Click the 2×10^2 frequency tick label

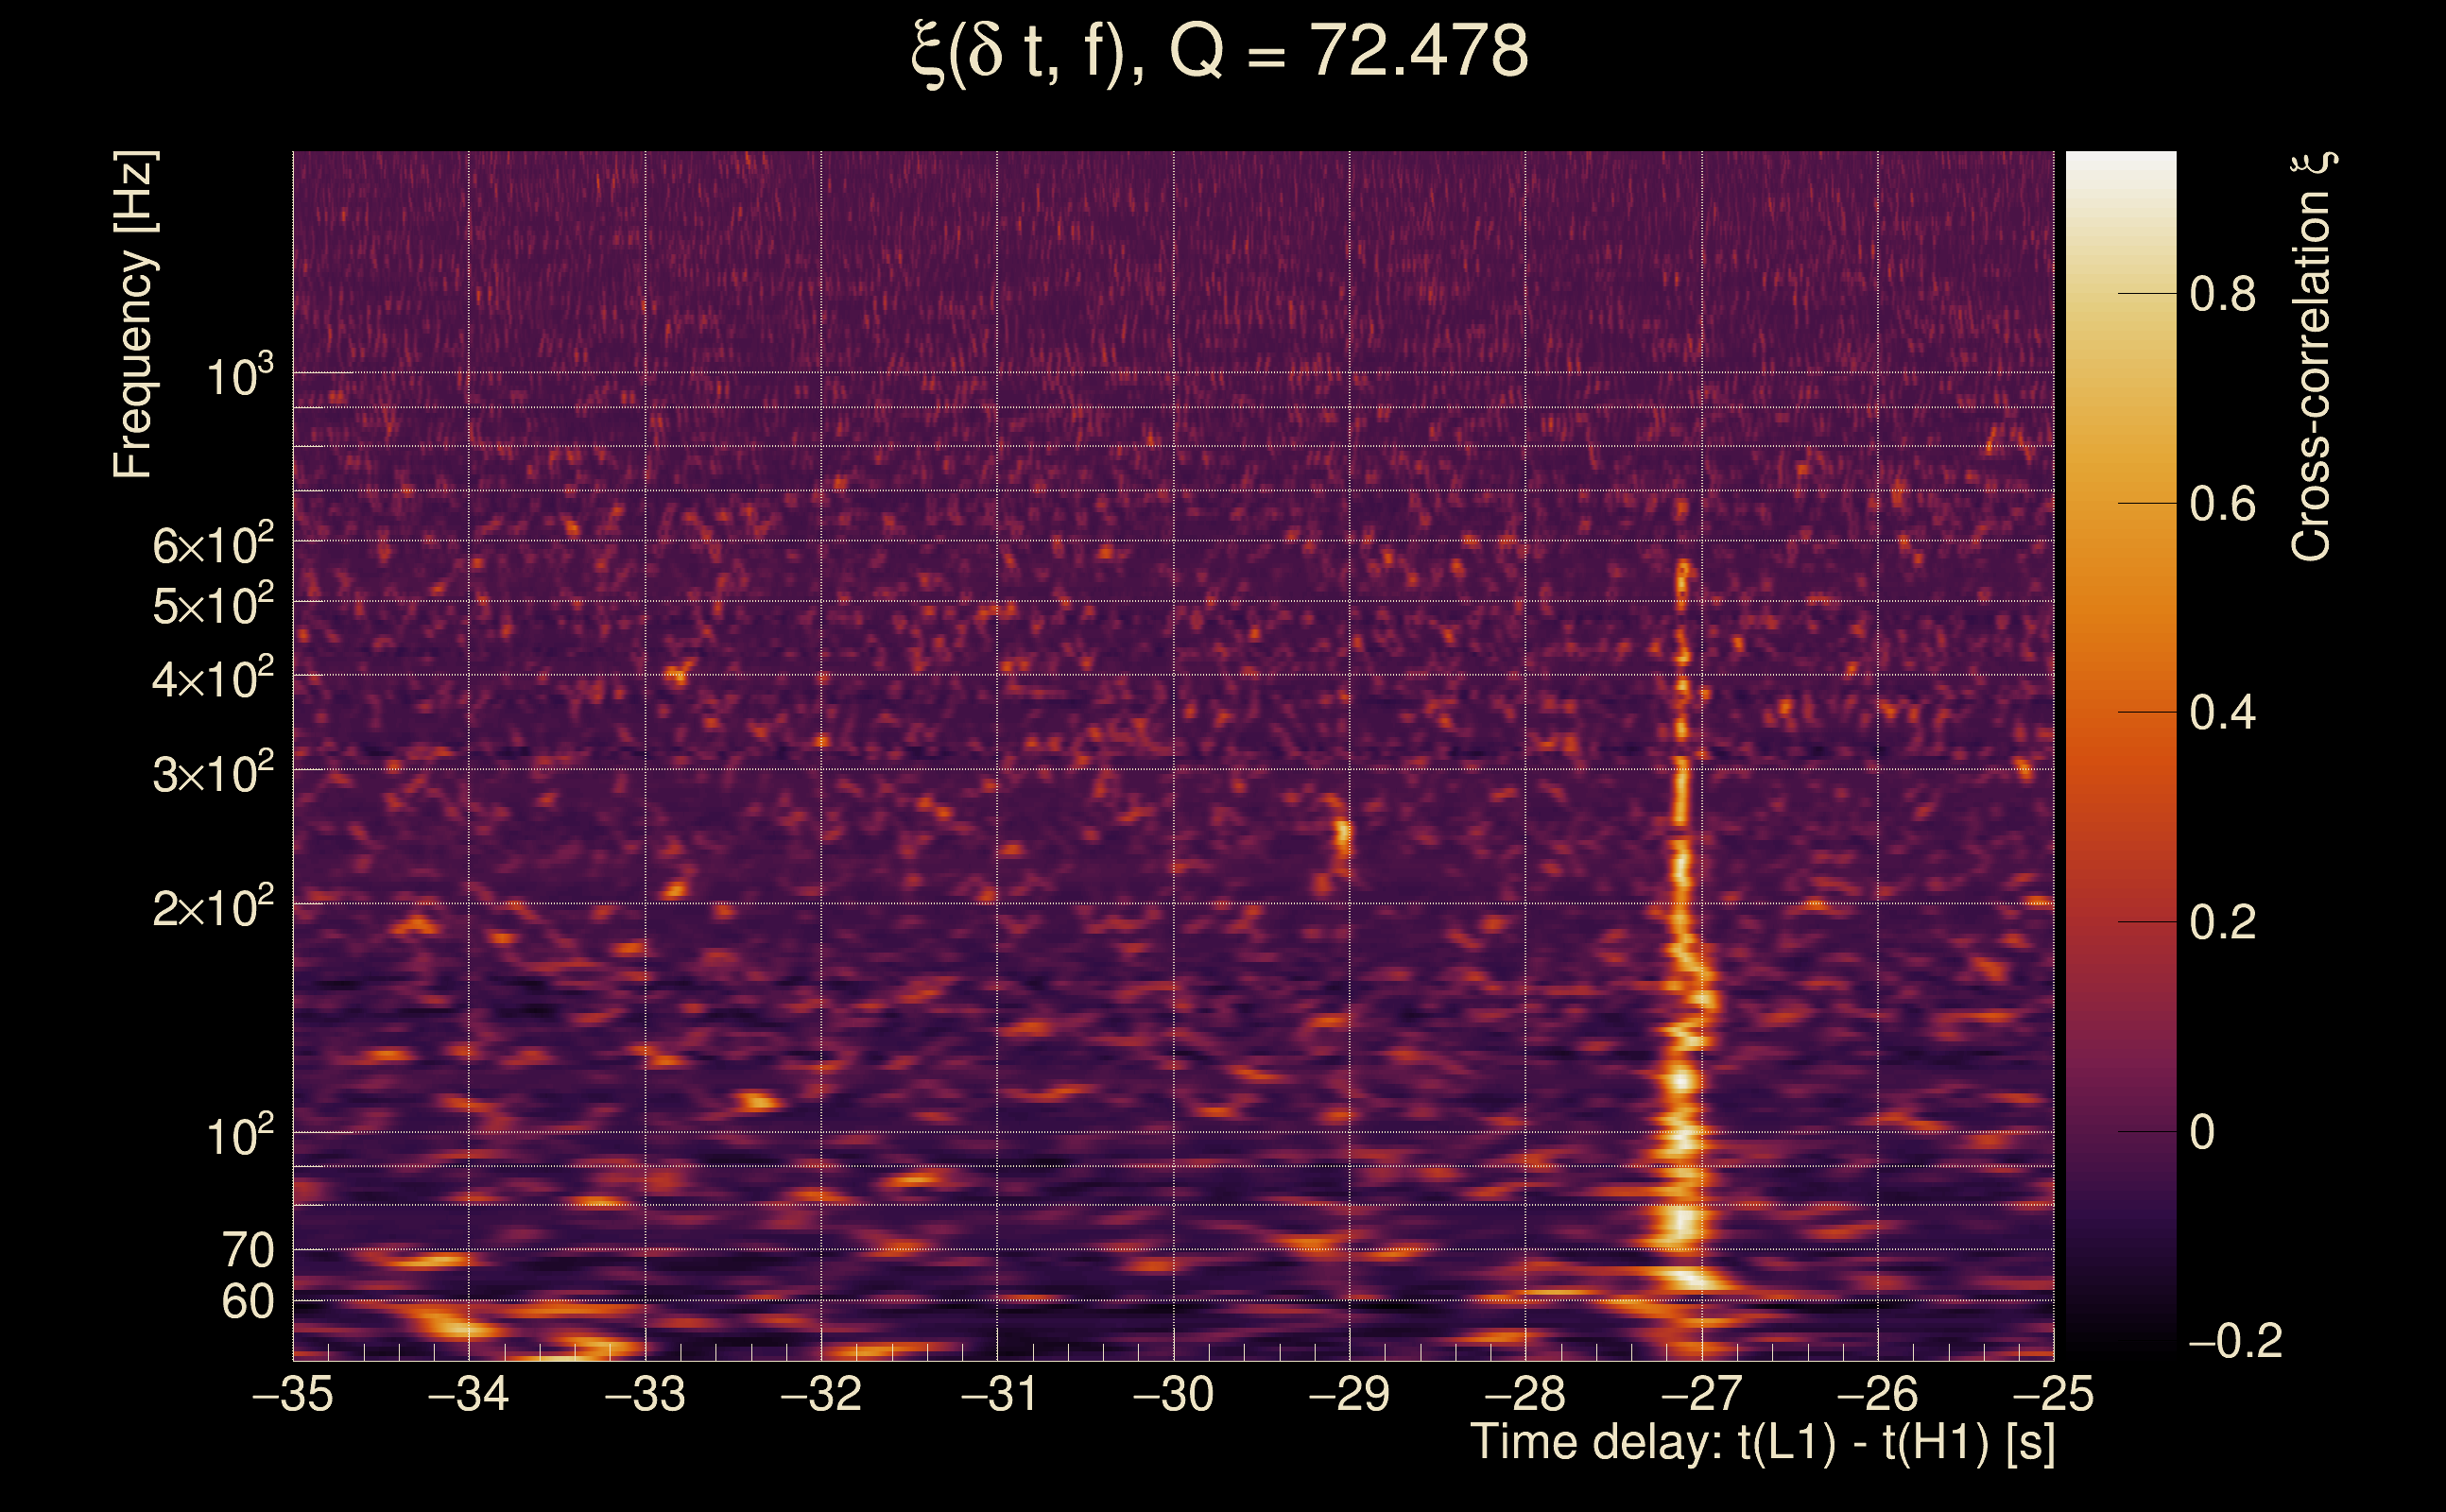coord(212,908)
